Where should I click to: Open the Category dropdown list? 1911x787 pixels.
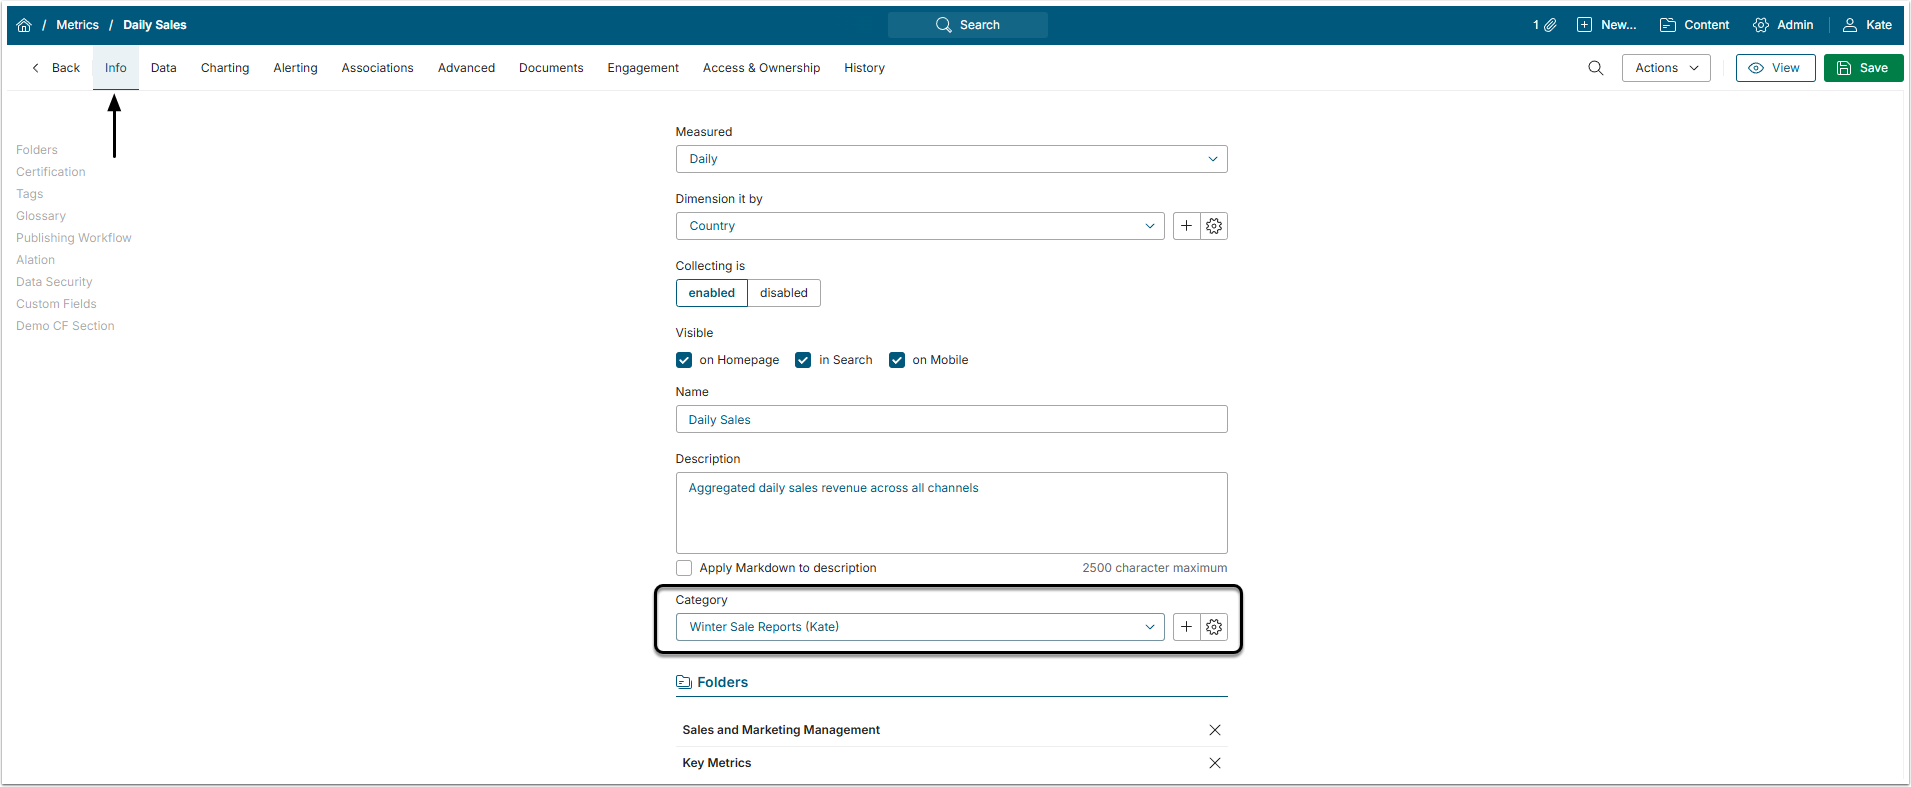[919, 627]
